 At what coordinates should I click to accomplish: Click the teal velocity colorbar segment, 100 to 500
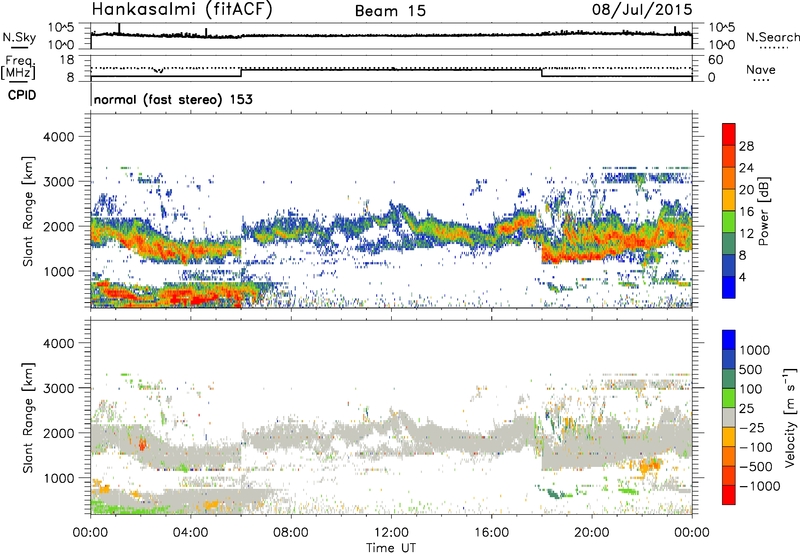click(729, 379)
